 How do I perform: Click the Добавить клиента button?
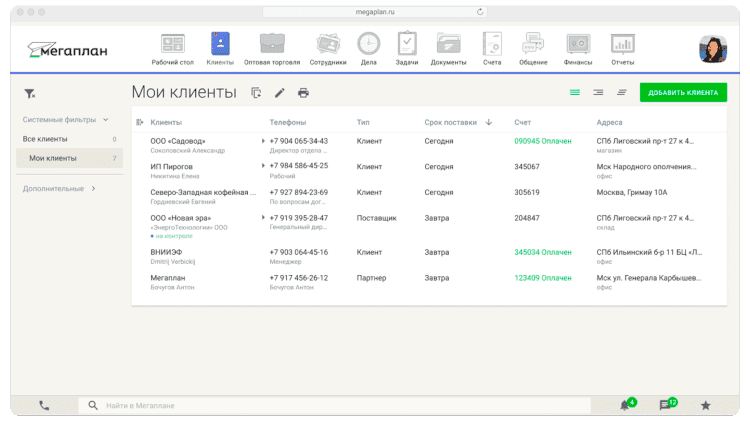(x=683, y=93)
